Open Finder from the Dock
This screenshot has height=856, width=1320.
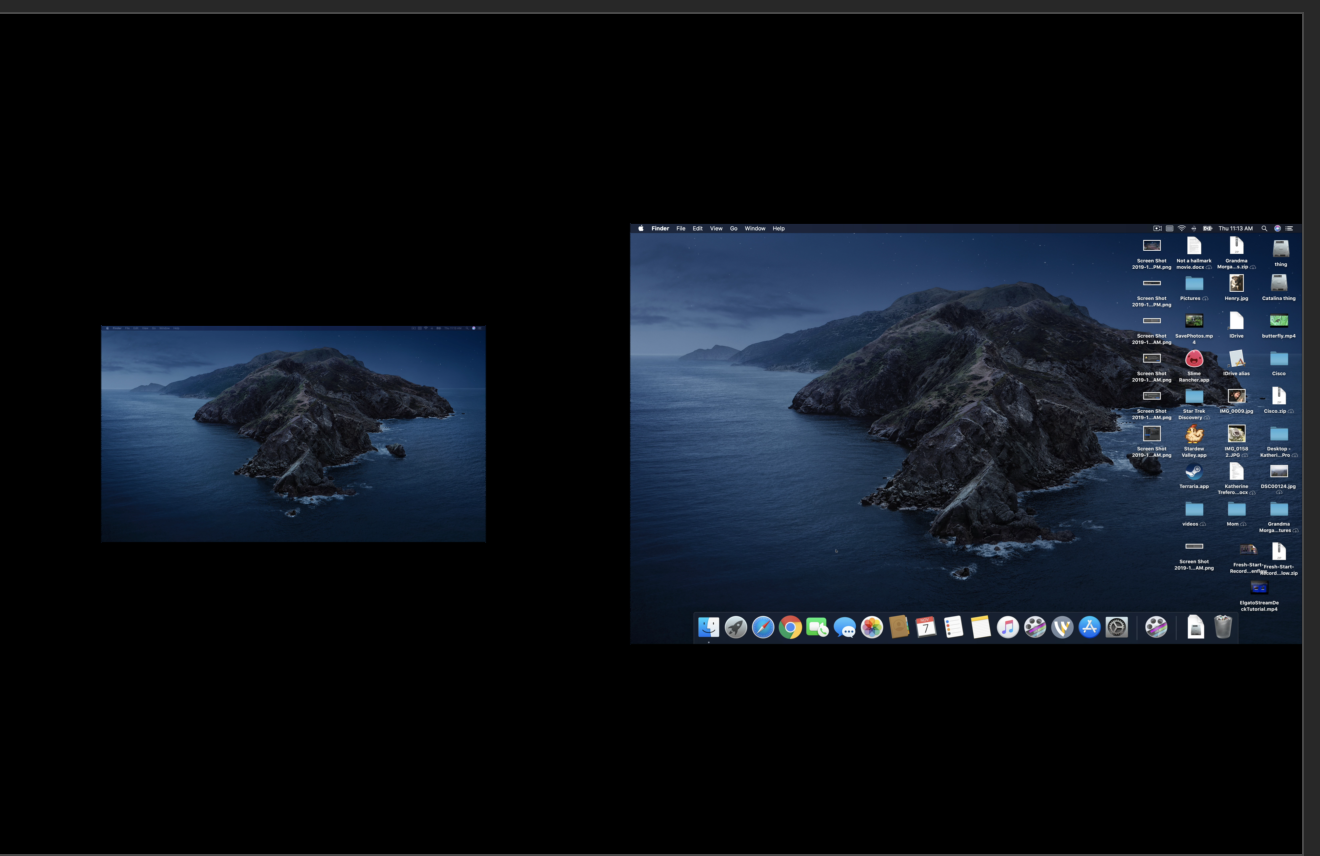(x=708, y=627)
